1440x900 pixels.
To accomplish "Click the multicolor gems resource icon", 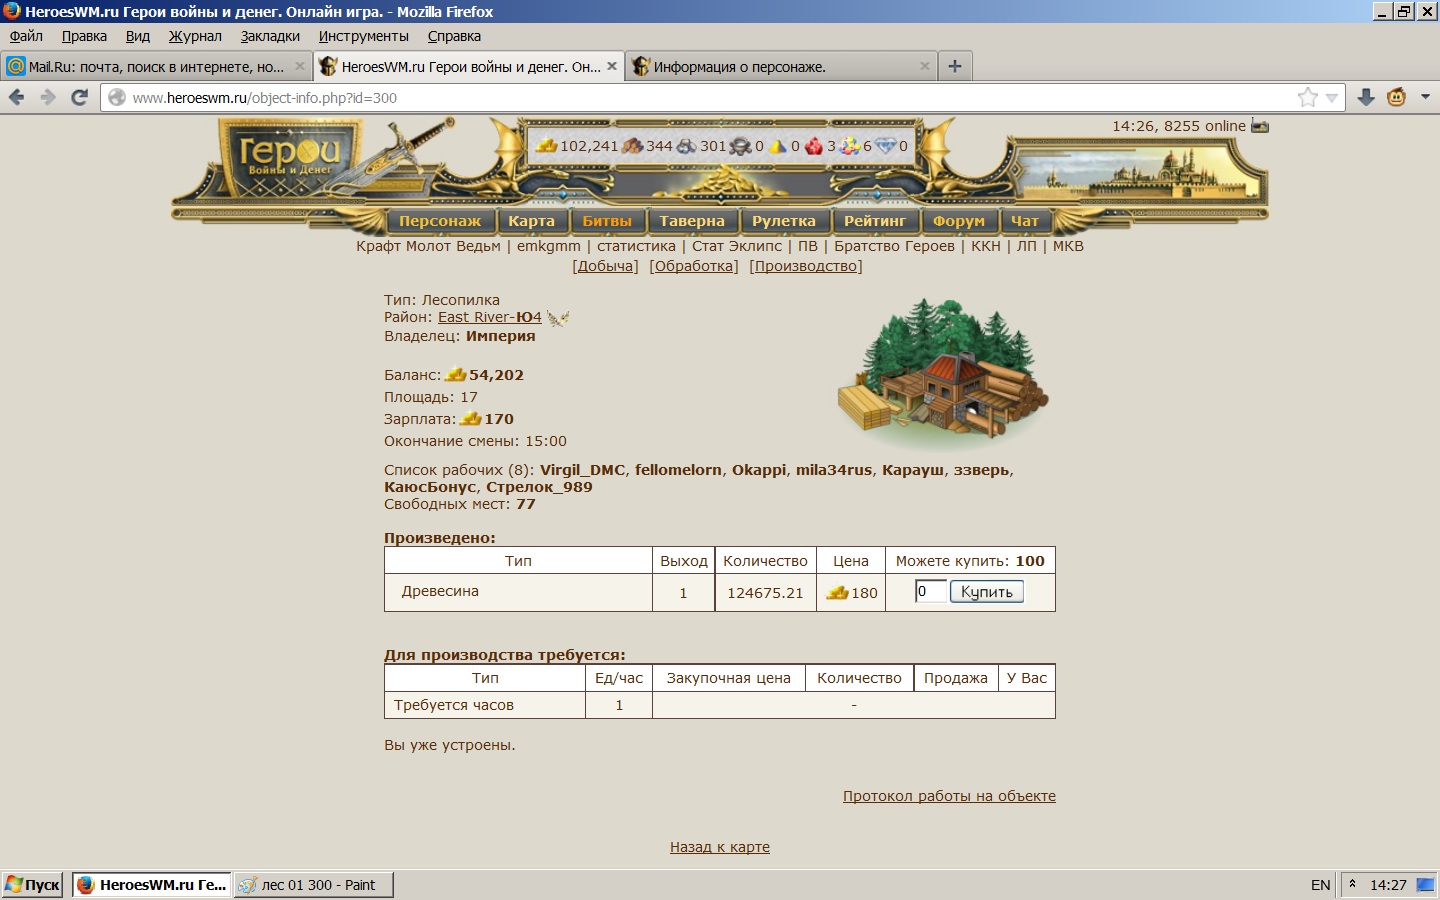I will 850,146.
